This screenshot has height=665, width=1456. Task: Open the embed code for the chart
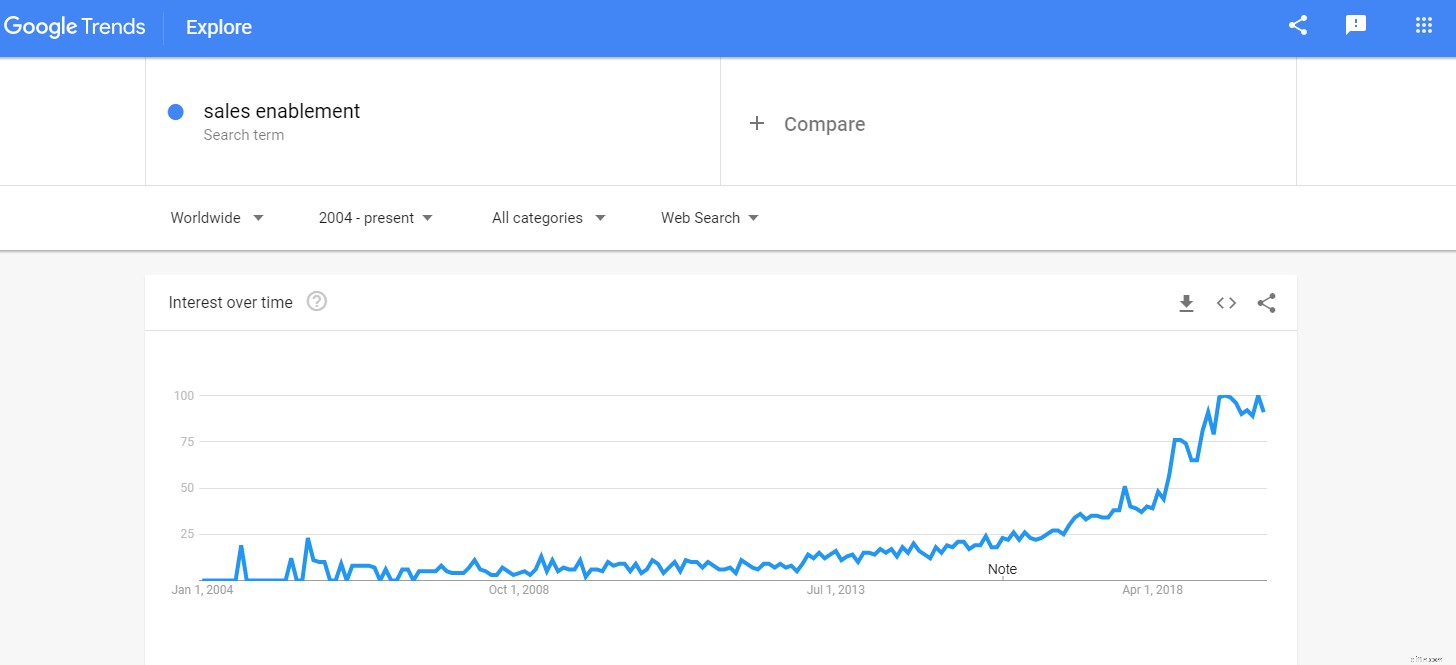[1226, 303]
